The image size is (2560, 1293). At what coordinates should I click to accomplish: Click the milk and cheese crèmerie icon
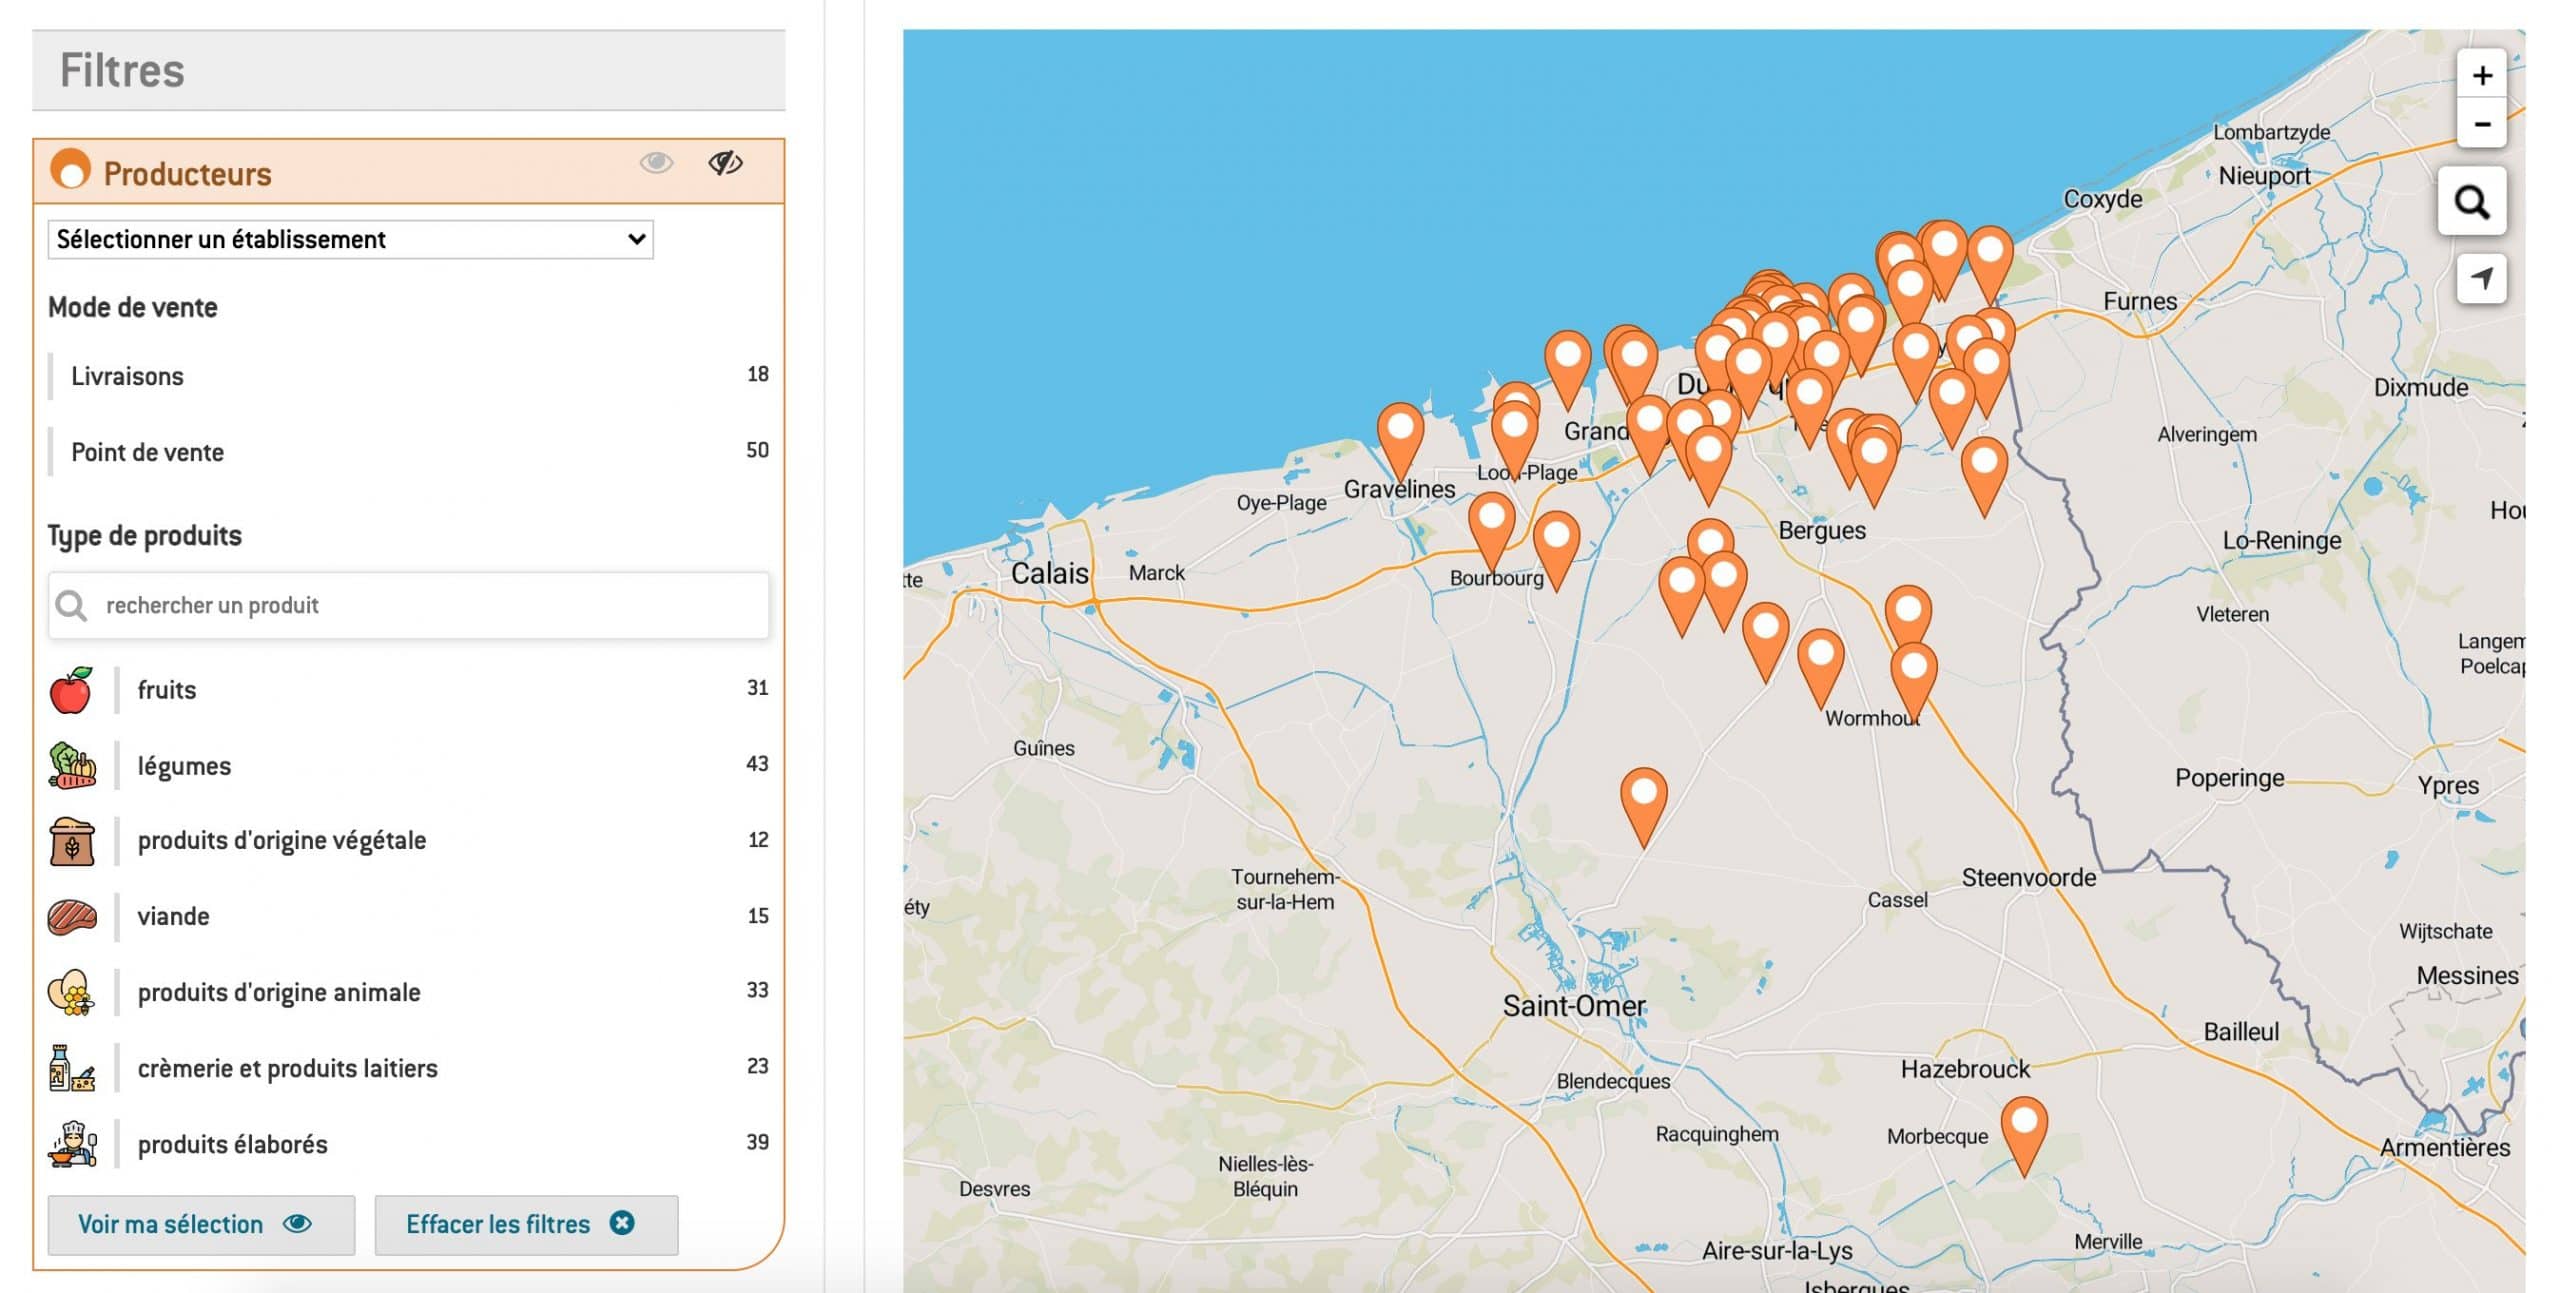(x=72, y=1068)
